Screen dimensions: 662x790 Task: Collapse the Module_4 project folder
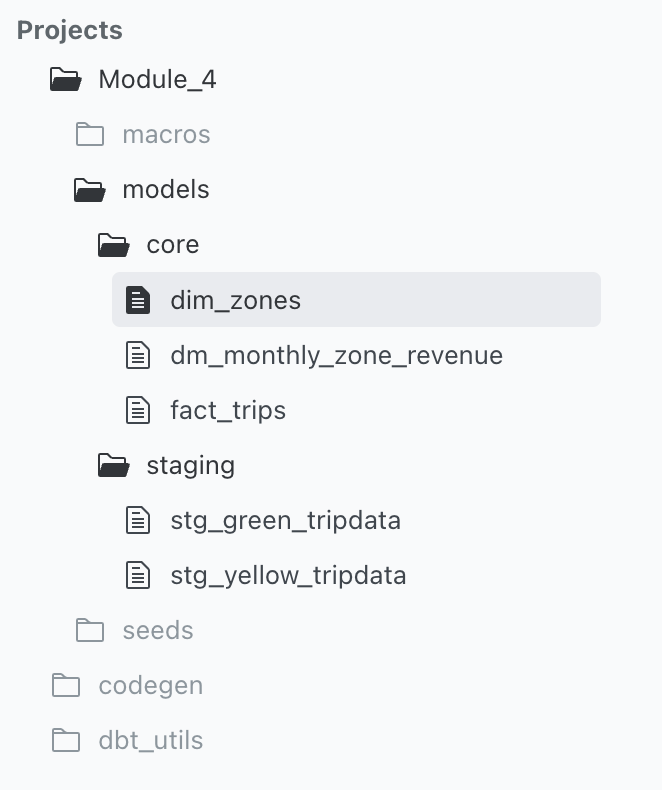[65, 80]
